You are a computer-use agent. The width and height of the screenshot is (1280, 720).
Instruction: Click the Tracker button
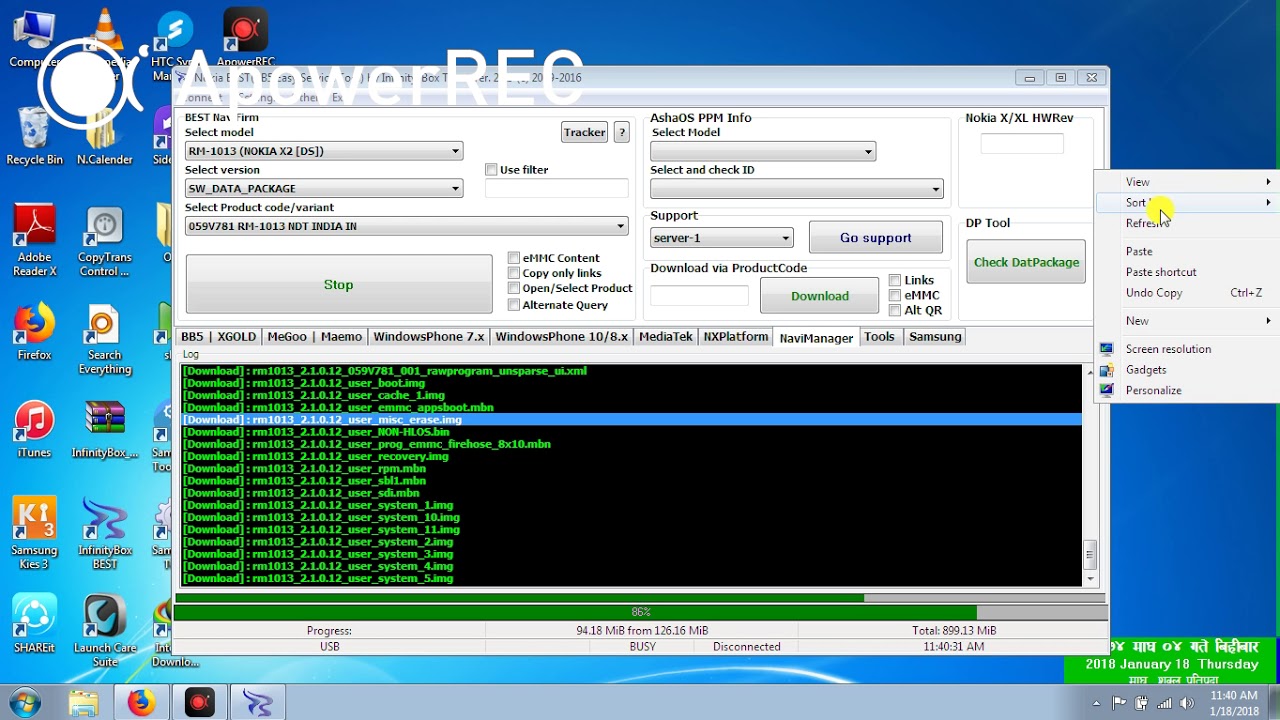pos(584,132)
